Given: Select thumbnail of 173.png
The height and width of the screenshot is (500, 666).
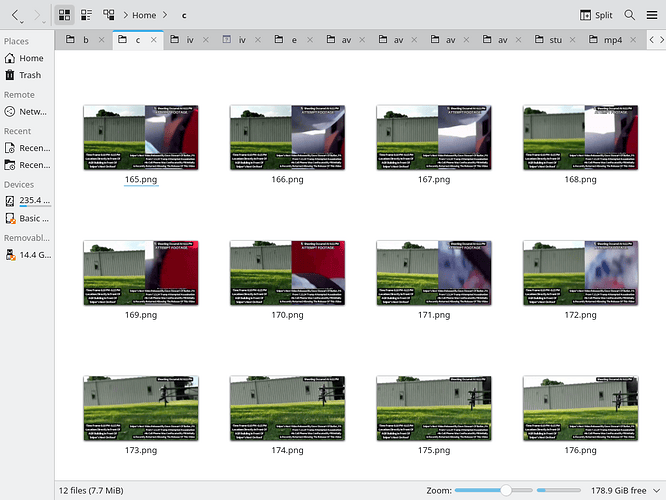Looking at the screenshot, I should point(141,408).
